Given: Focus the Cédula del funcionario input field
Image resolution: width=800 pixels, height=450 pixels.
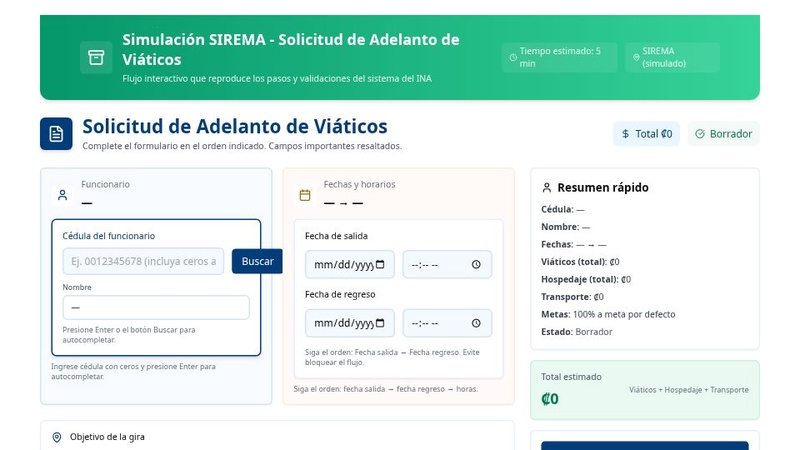Looking at the screenshot, I should click(x=143, y=261).
